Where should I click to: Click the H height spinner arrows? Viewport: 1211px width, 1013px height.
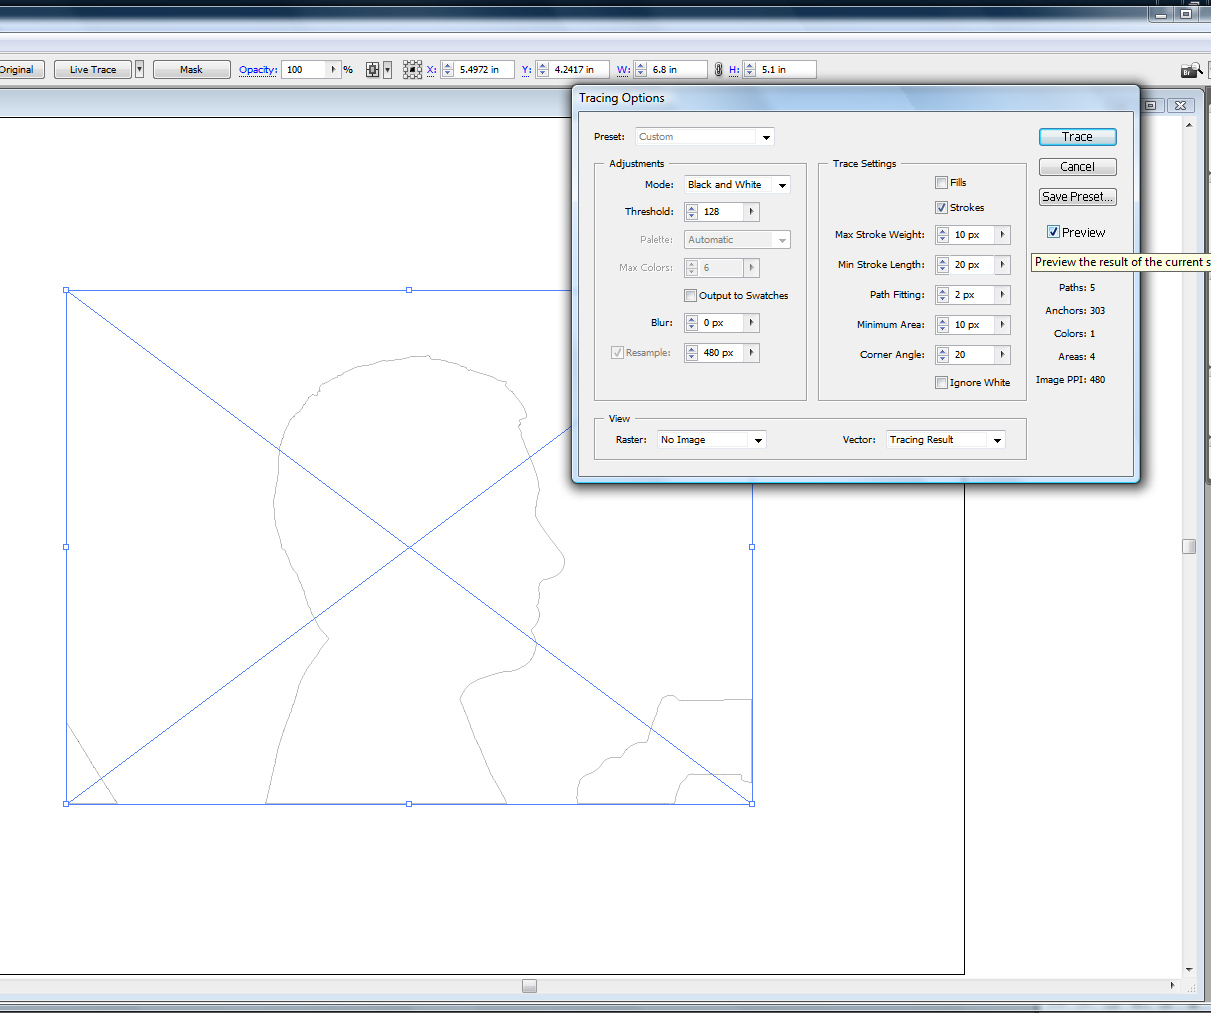point(750,70)
